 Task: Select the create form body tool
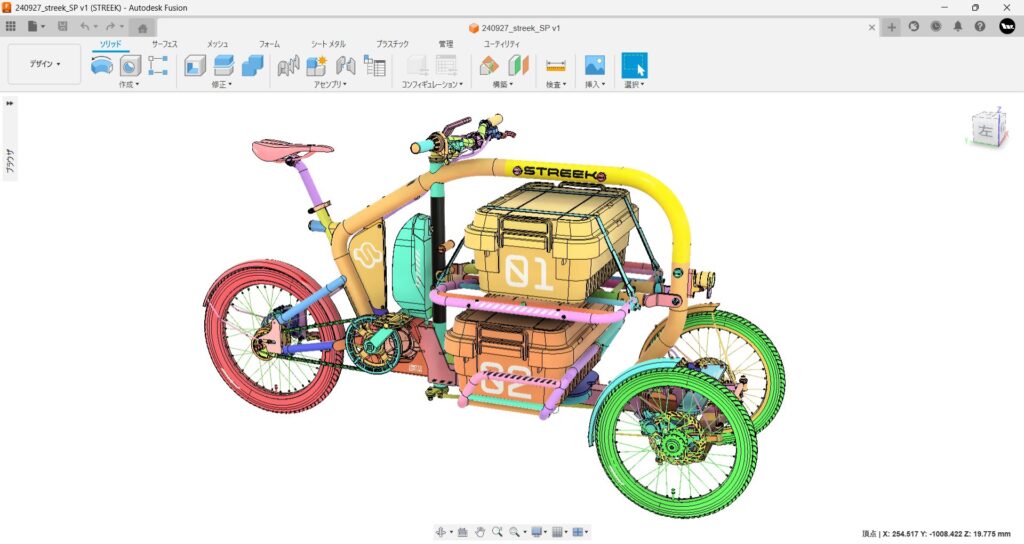(102, 65)
